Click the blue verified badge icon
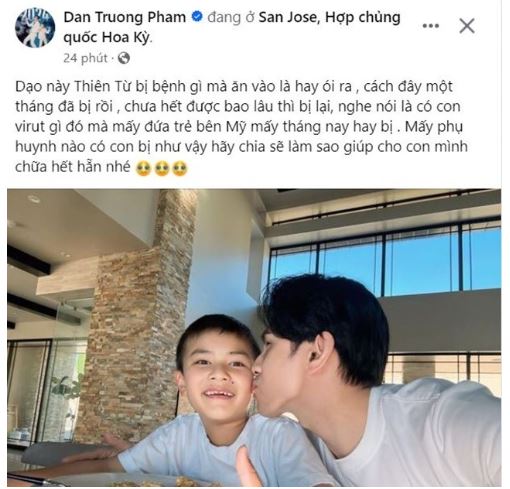510x489 pixels. [197, 16]
